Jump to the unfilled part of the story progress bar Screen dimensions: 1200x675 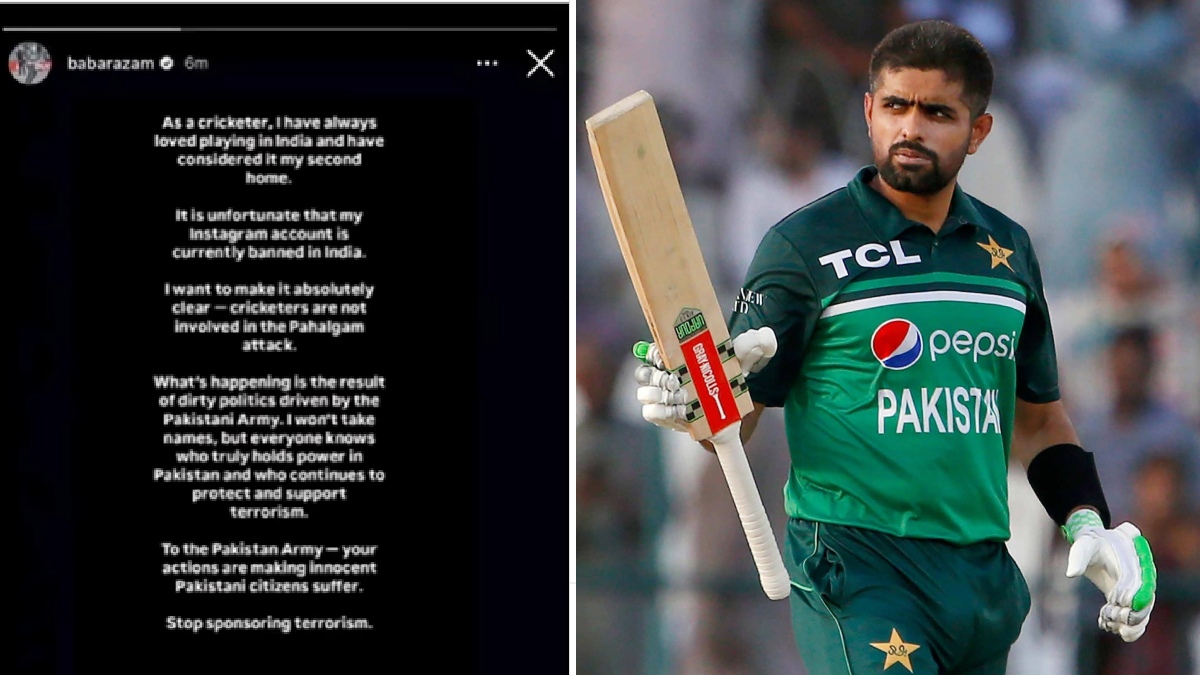(x=368, y=29)
